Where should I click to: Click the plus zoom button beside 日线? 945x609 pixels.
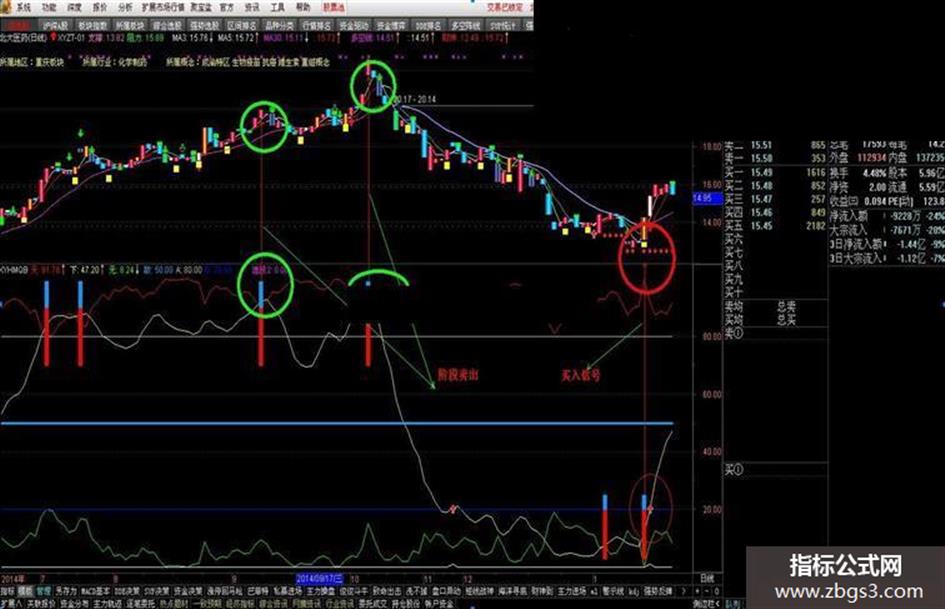[x=697, y=591]
